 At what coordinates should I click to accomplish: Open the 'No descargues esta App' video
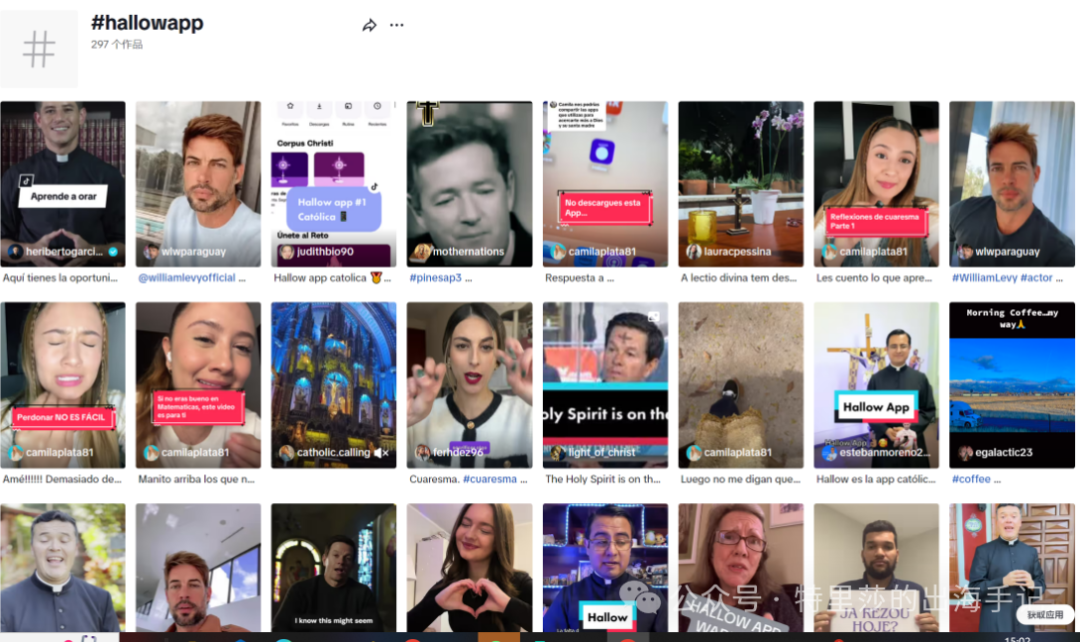[605, 184]
